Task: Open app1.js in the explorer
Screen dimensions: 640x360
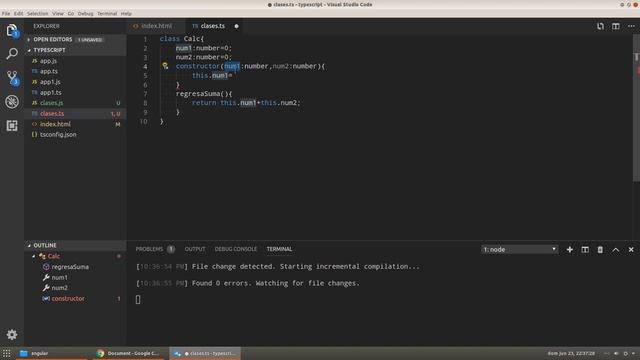Action: 75,82
